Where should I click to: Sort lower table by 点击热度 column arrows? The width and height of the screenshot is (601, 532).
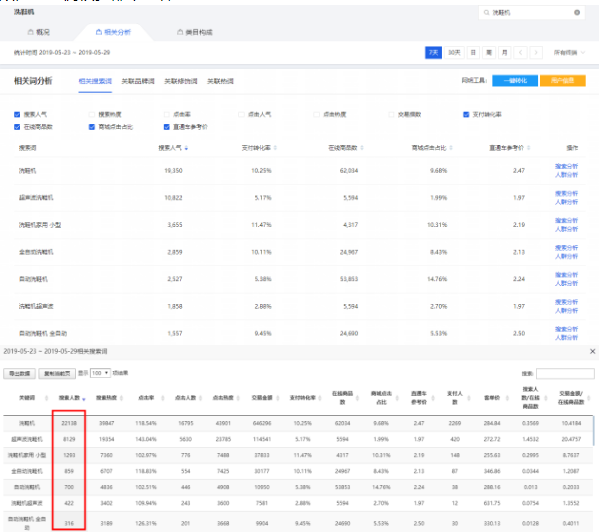(x=238, y=398)
